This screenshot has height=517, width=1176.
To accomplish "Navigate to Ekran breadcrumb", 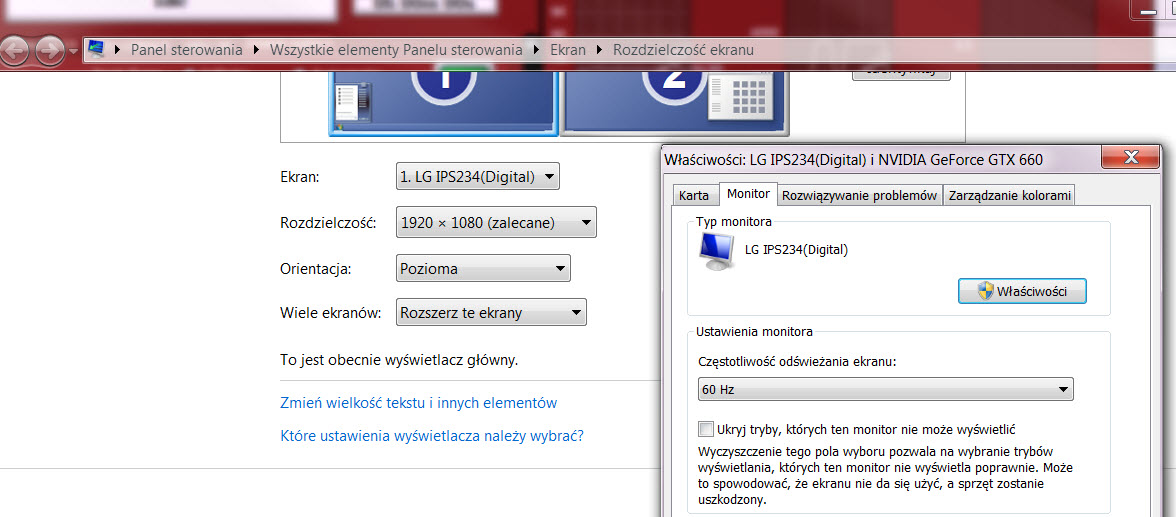I will point(568,50).
